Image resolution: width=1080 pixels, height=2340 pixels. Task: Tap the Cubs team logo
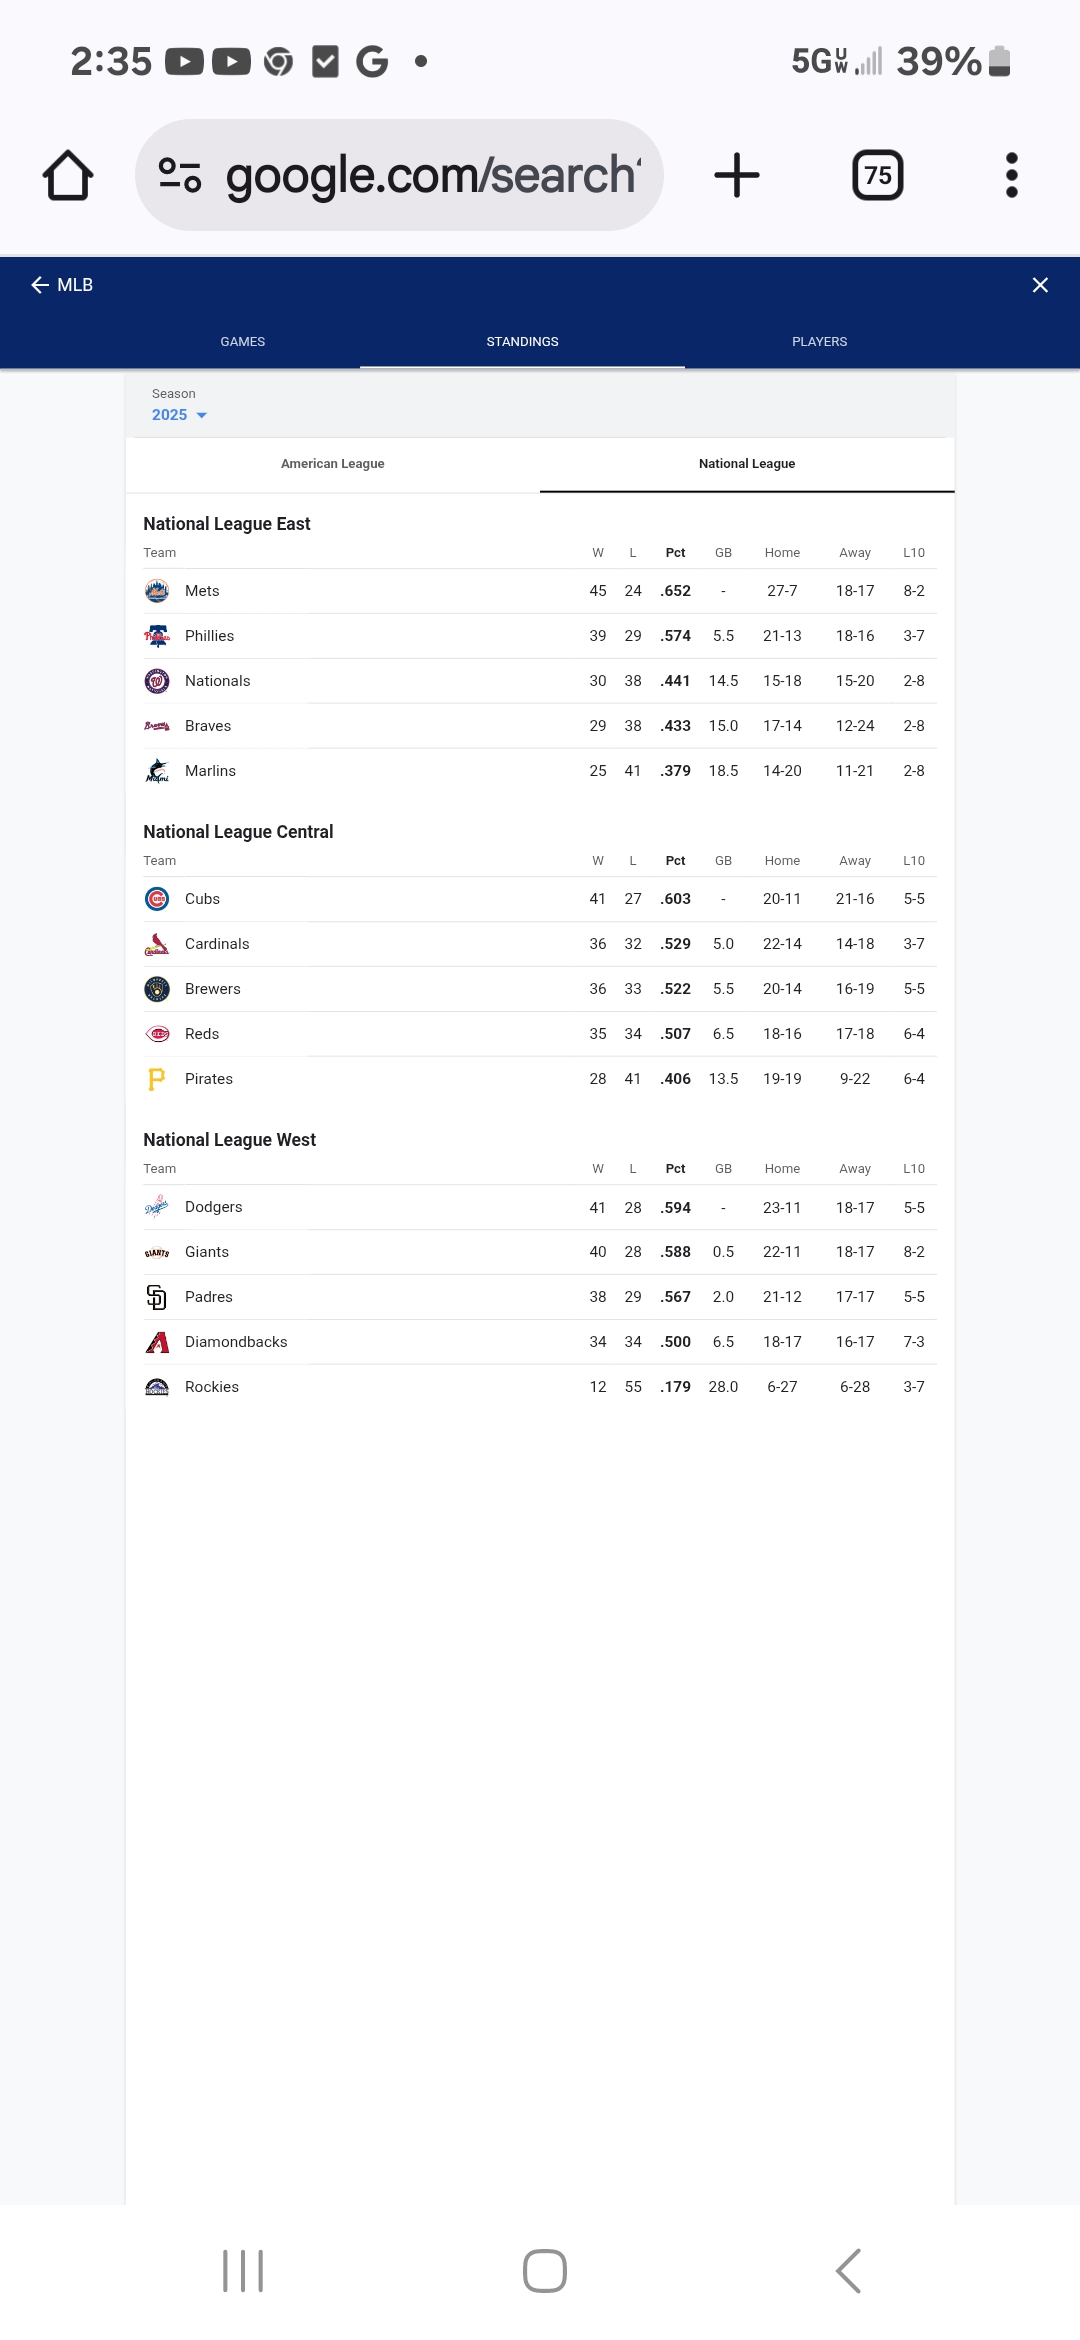click(x=157, y=899)
